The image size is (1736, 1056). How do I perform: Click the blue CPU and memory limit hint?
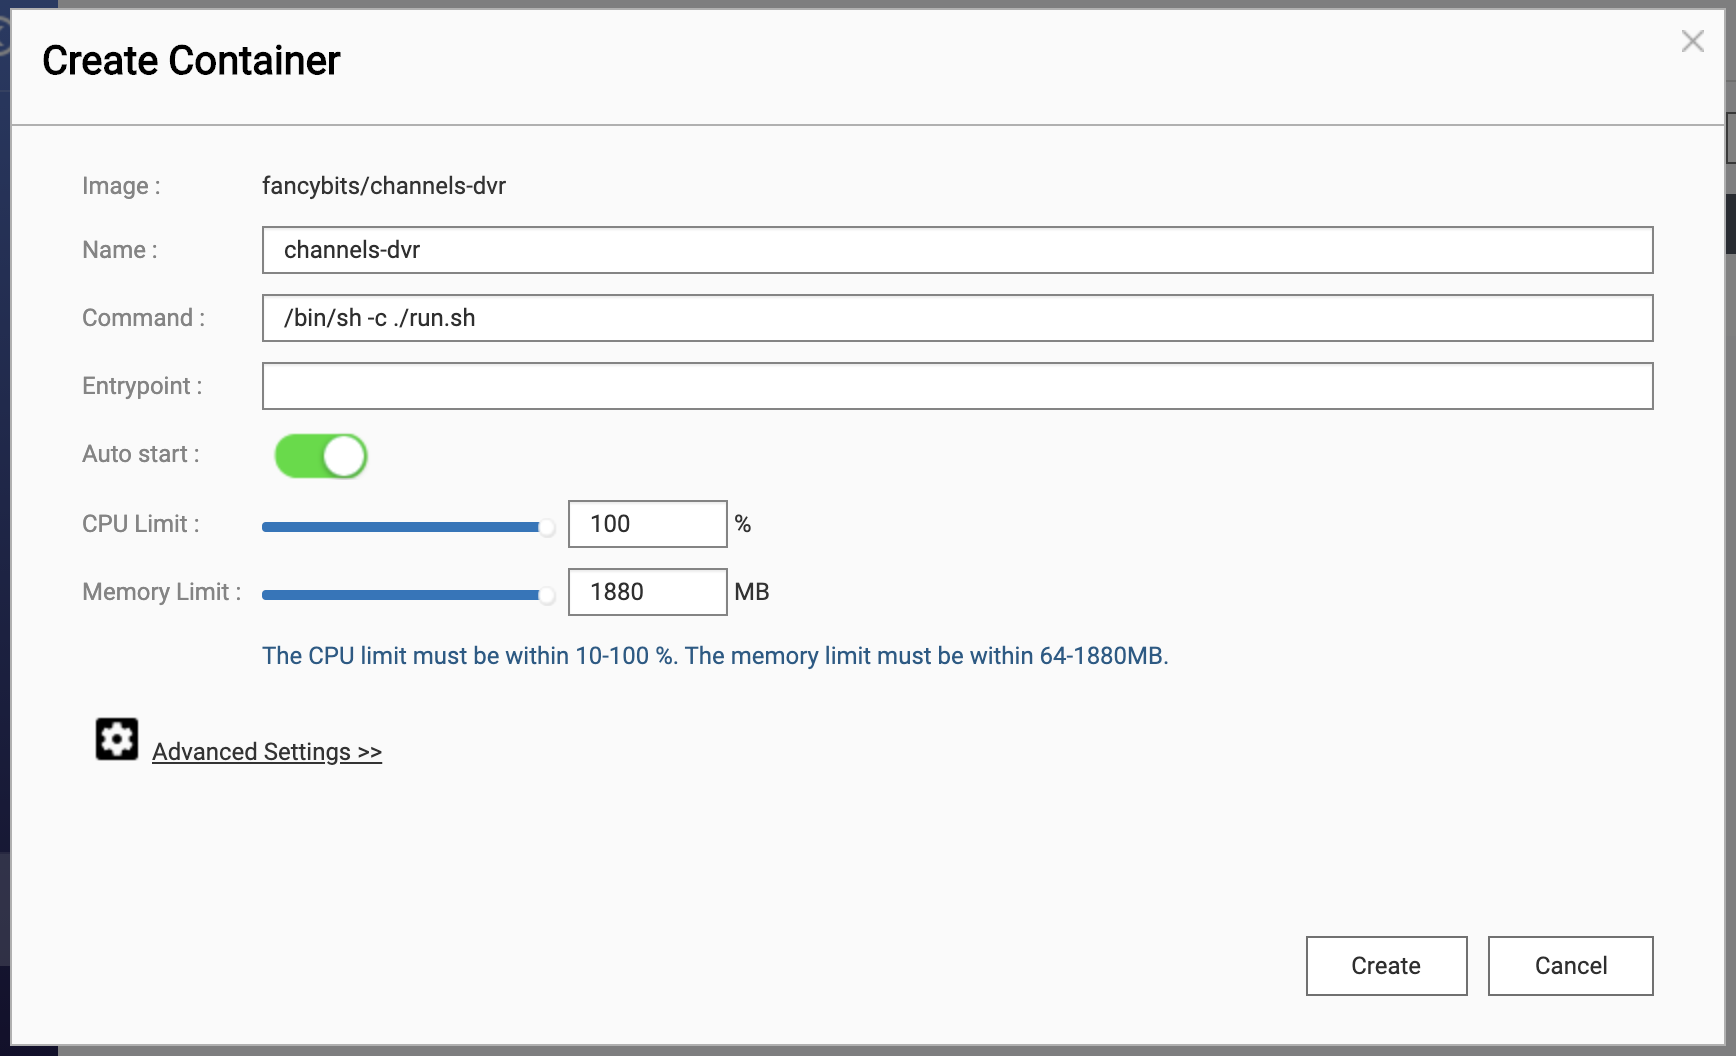click(x=715, y=656)
